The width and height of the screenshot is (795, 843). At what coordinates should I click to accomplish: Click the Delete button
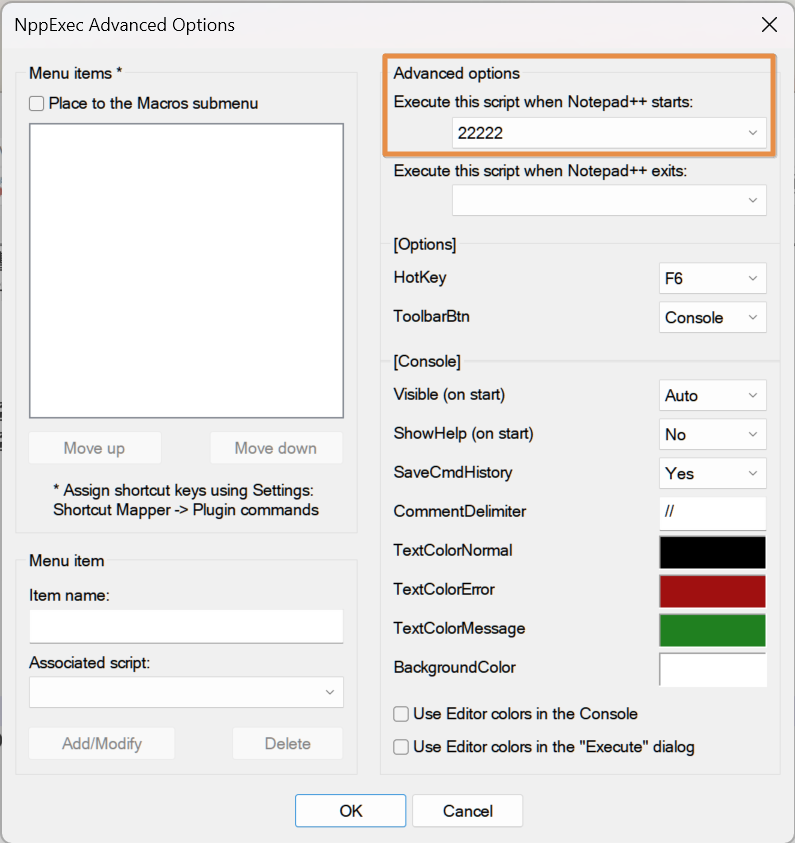[x=288, y=744]
